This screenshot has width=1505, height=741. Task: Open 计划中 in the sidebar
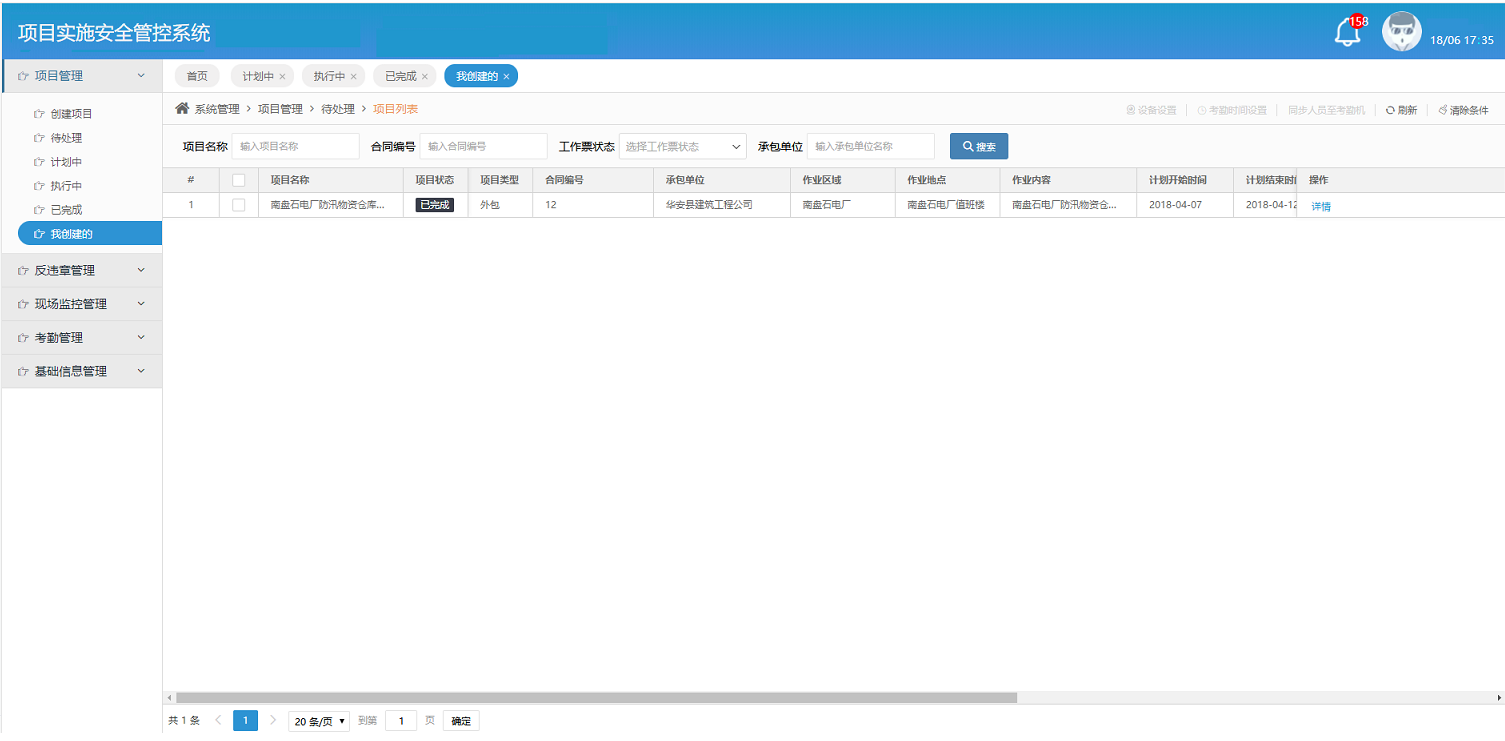click(x=66, y=162)
